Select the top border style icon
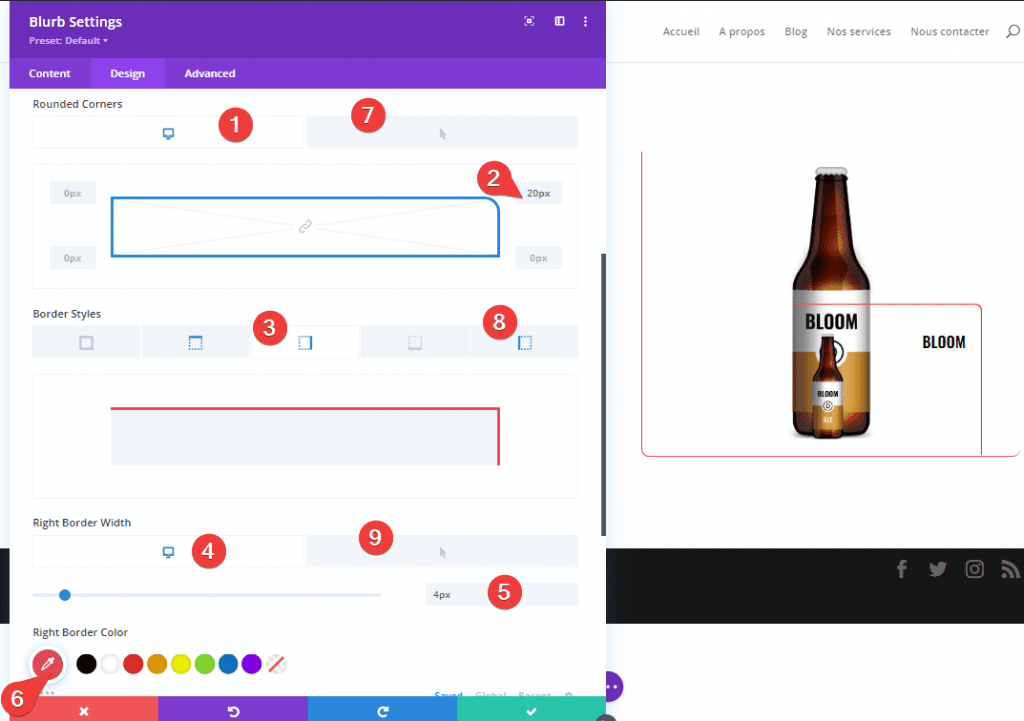The image size is (1024, 721). tap(195, 342)
